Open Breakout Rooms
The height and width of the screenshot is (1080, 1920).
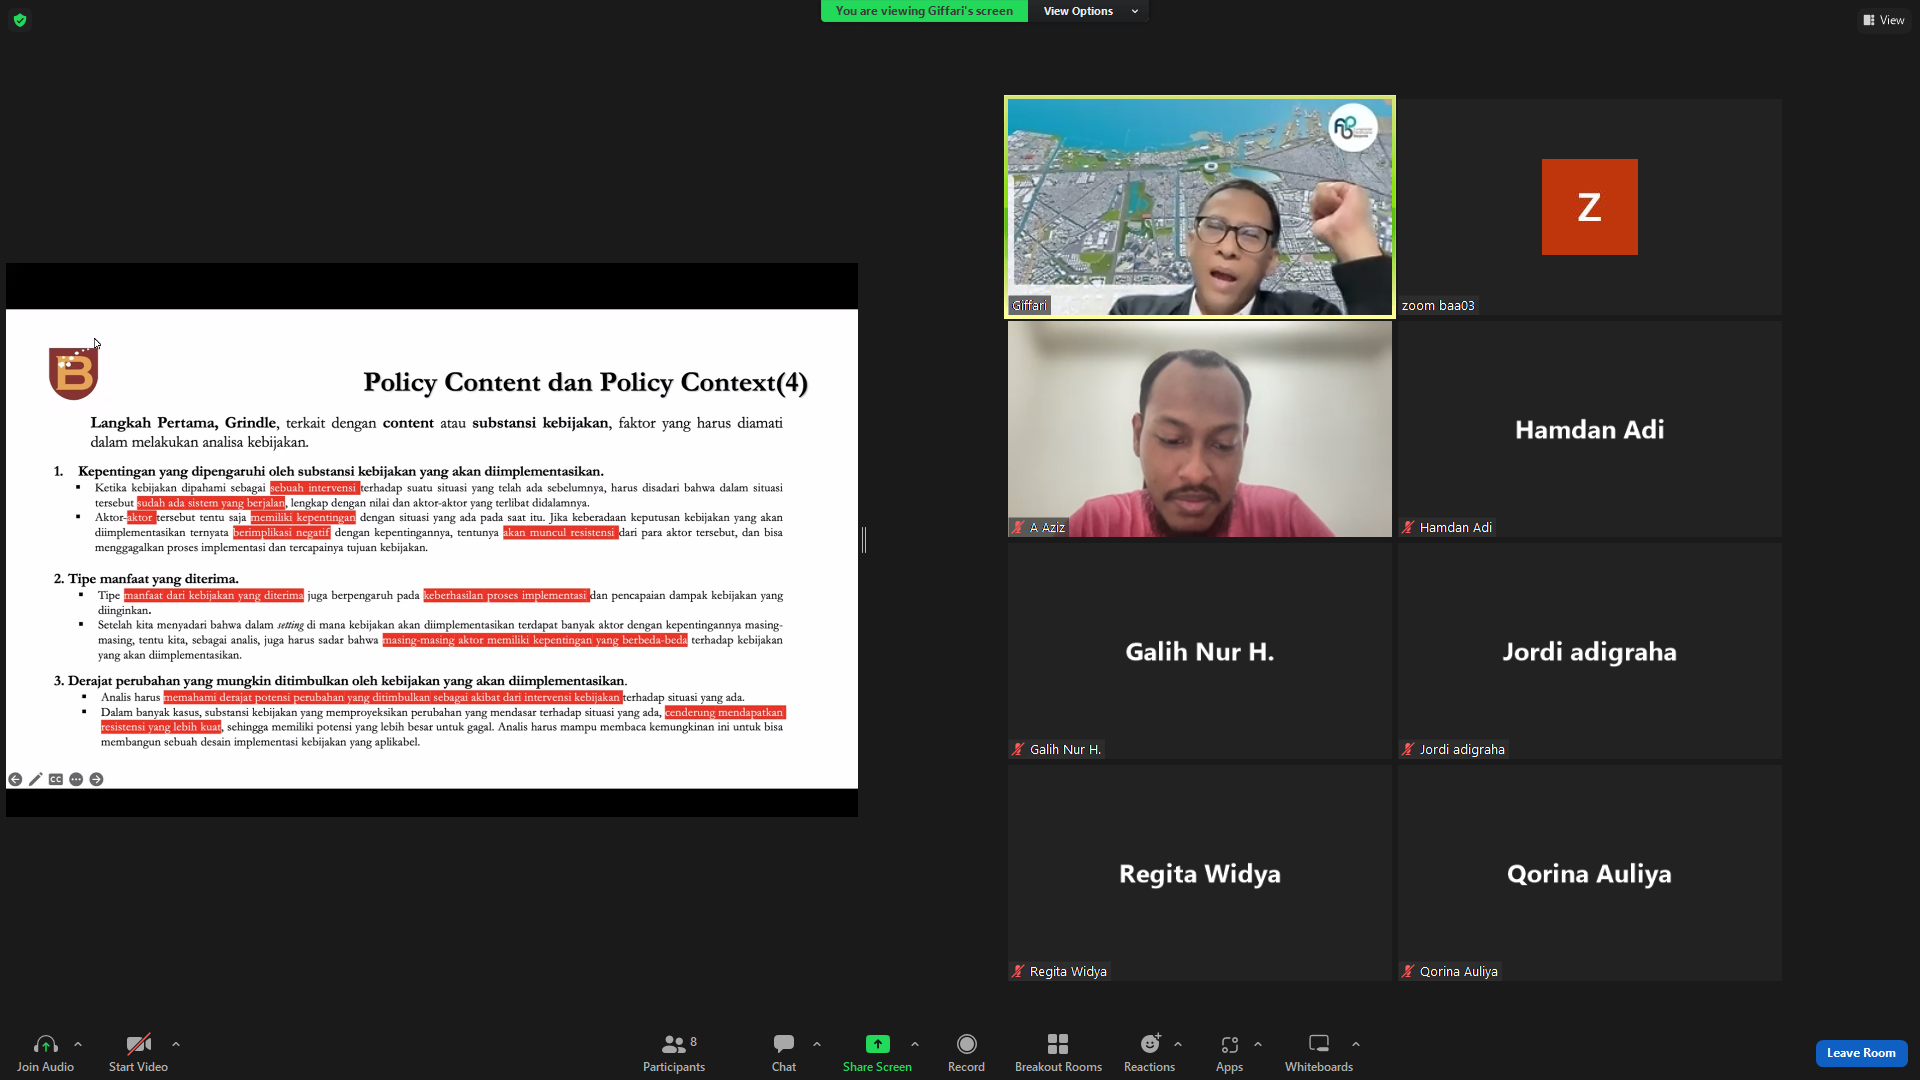coord(1058,1053)
